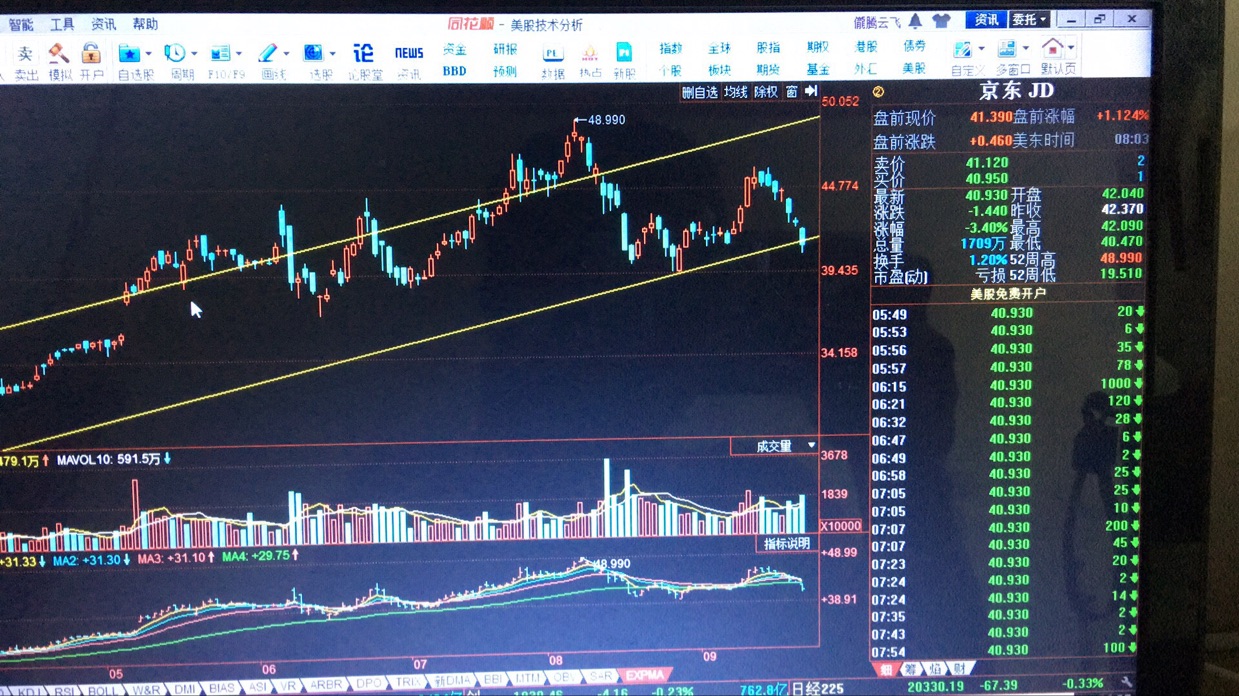
Task: Expand the F10/F9 dropdown arrow
Action: coord(239,54)
